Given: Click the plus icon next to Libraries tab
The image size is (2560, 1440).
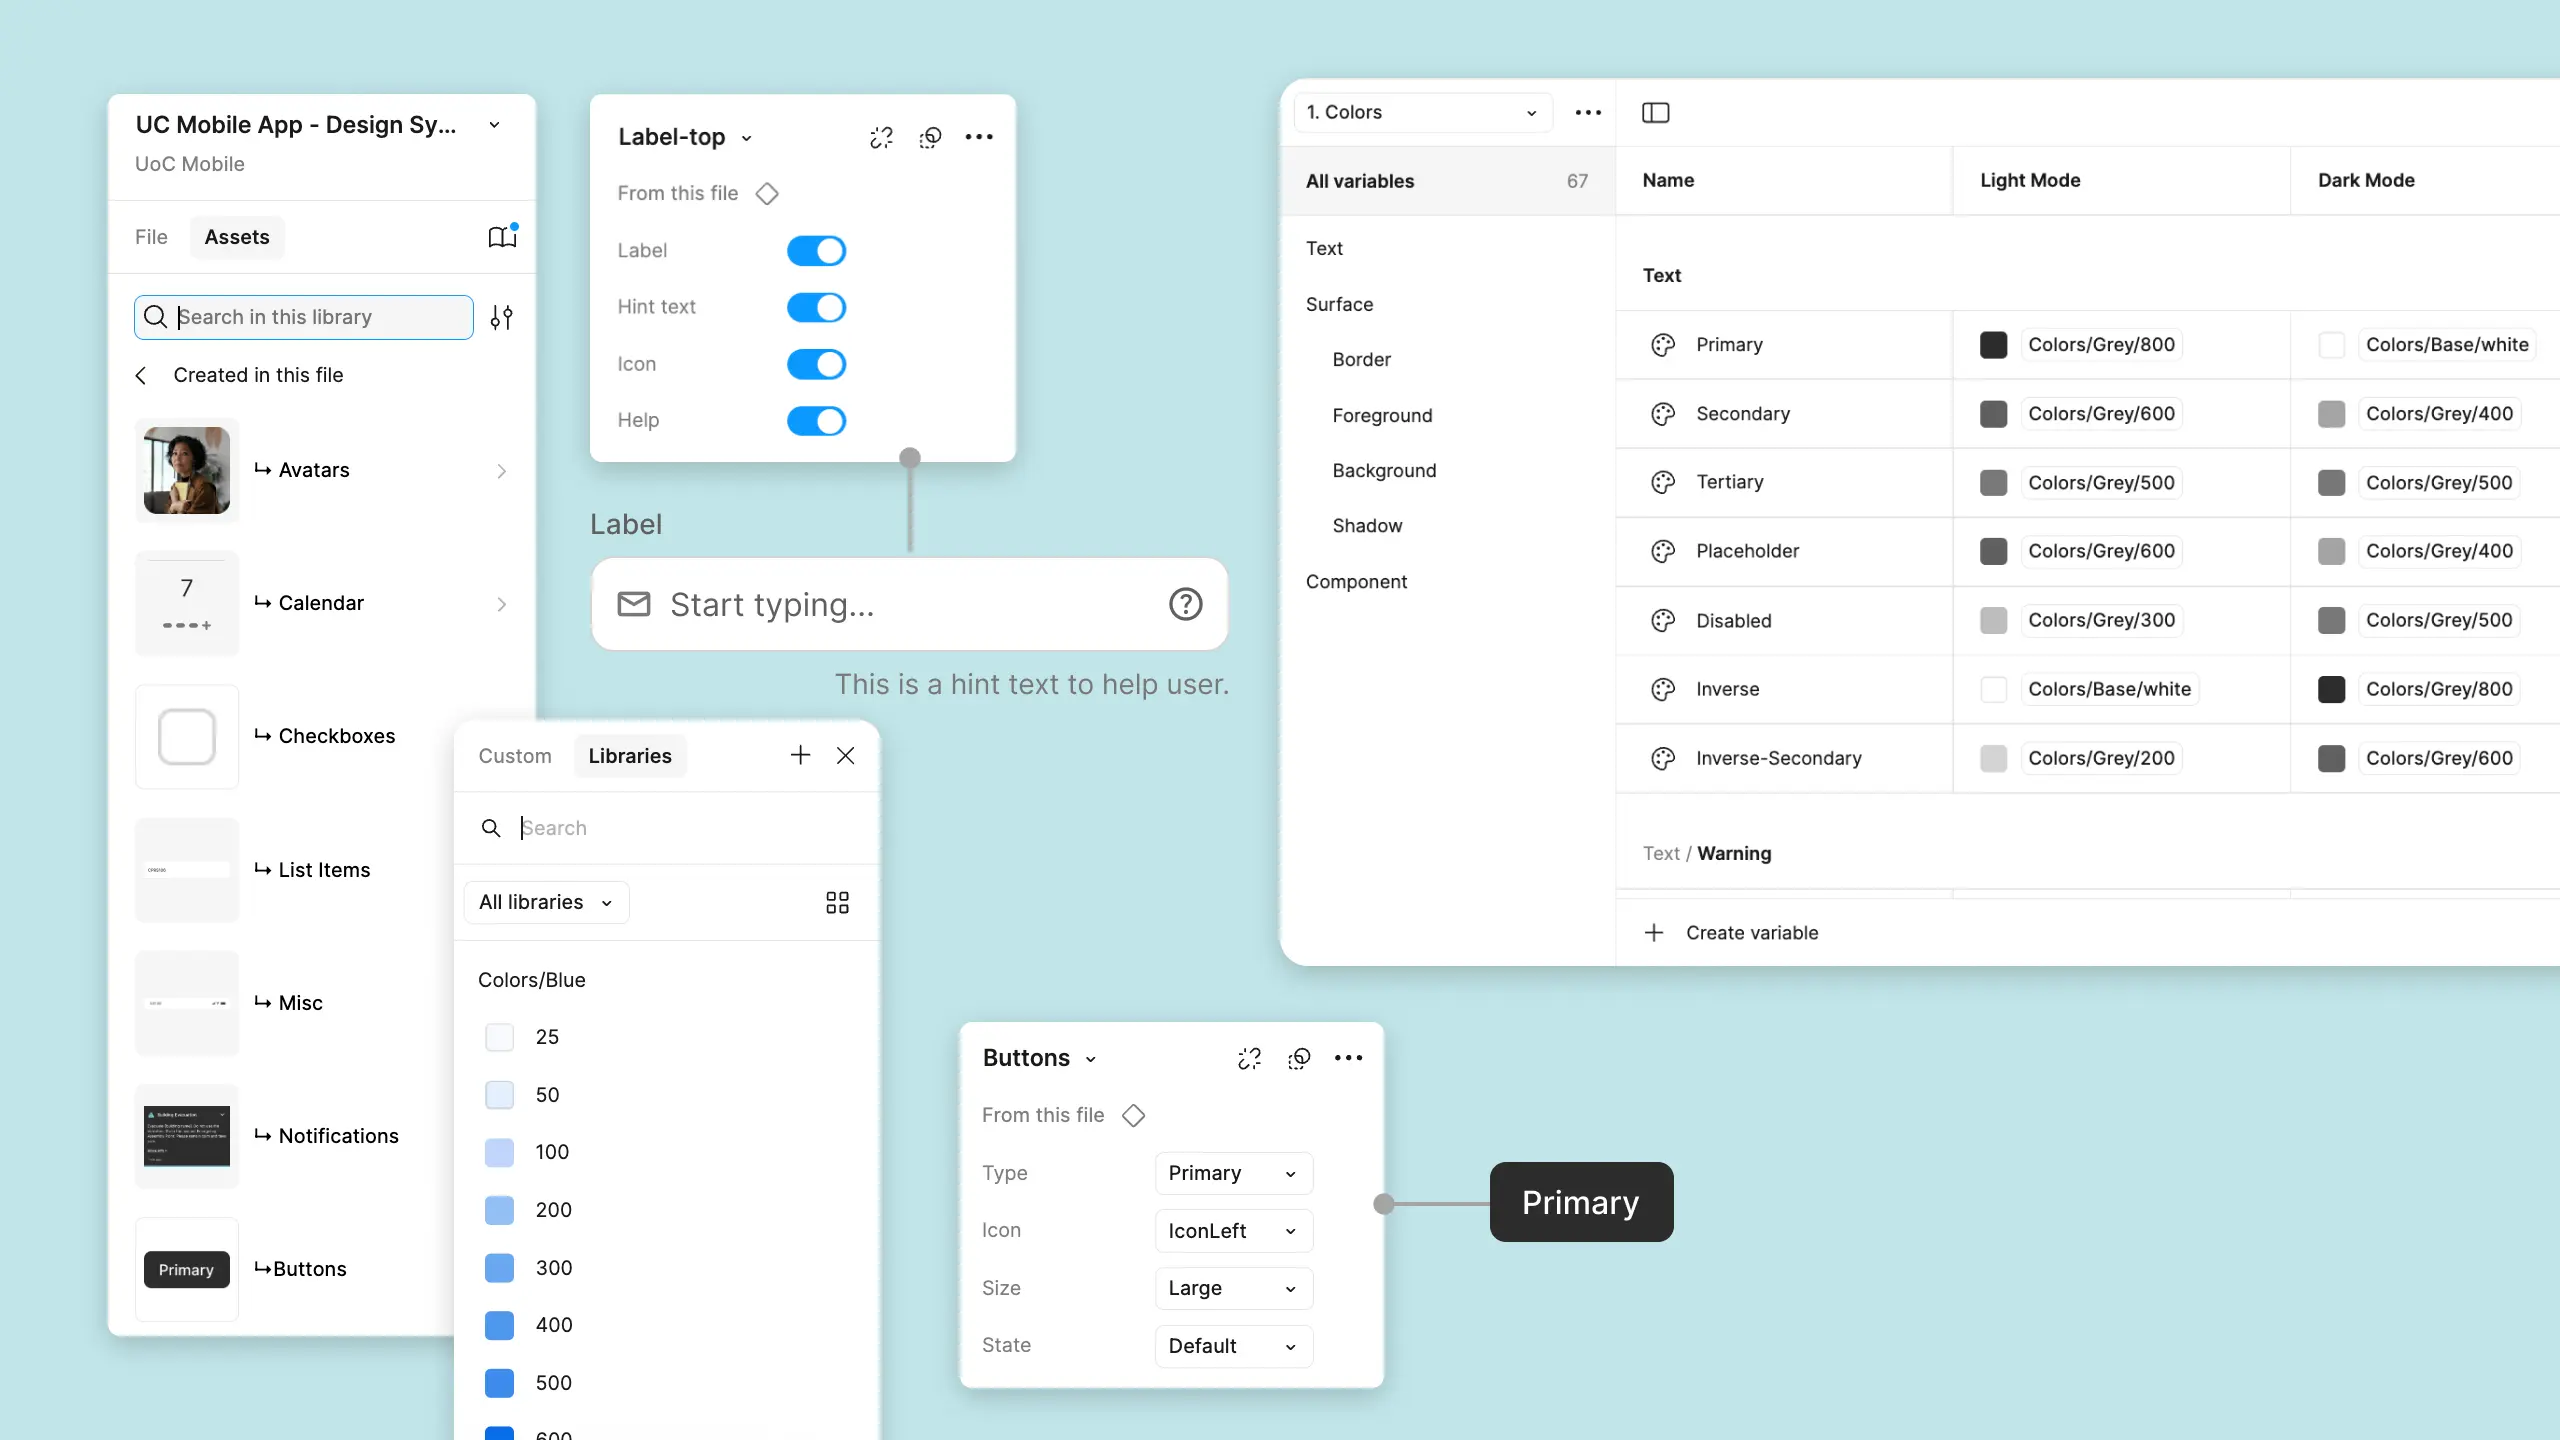Looking at the screenshot, I should point(800,756).
